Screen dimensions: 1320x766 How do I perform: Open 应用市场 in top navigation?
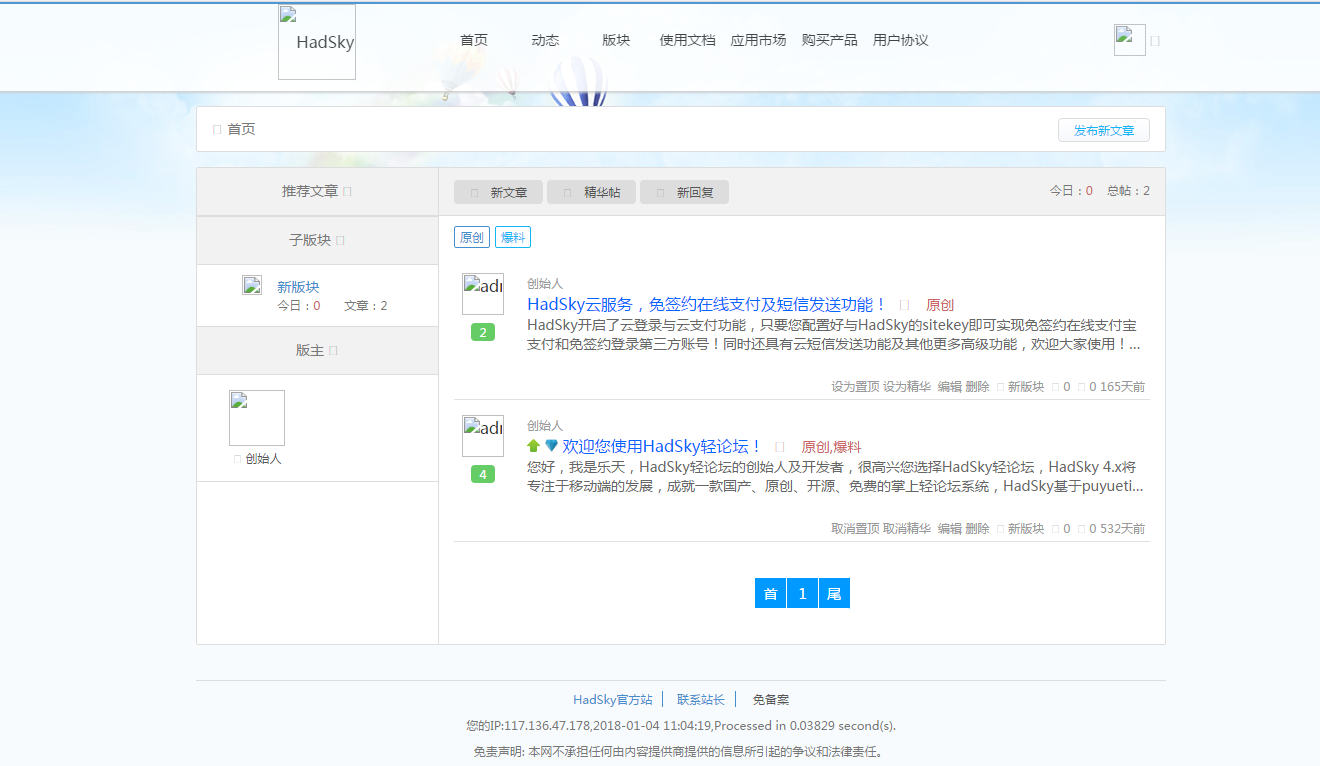tap(758, 40)
